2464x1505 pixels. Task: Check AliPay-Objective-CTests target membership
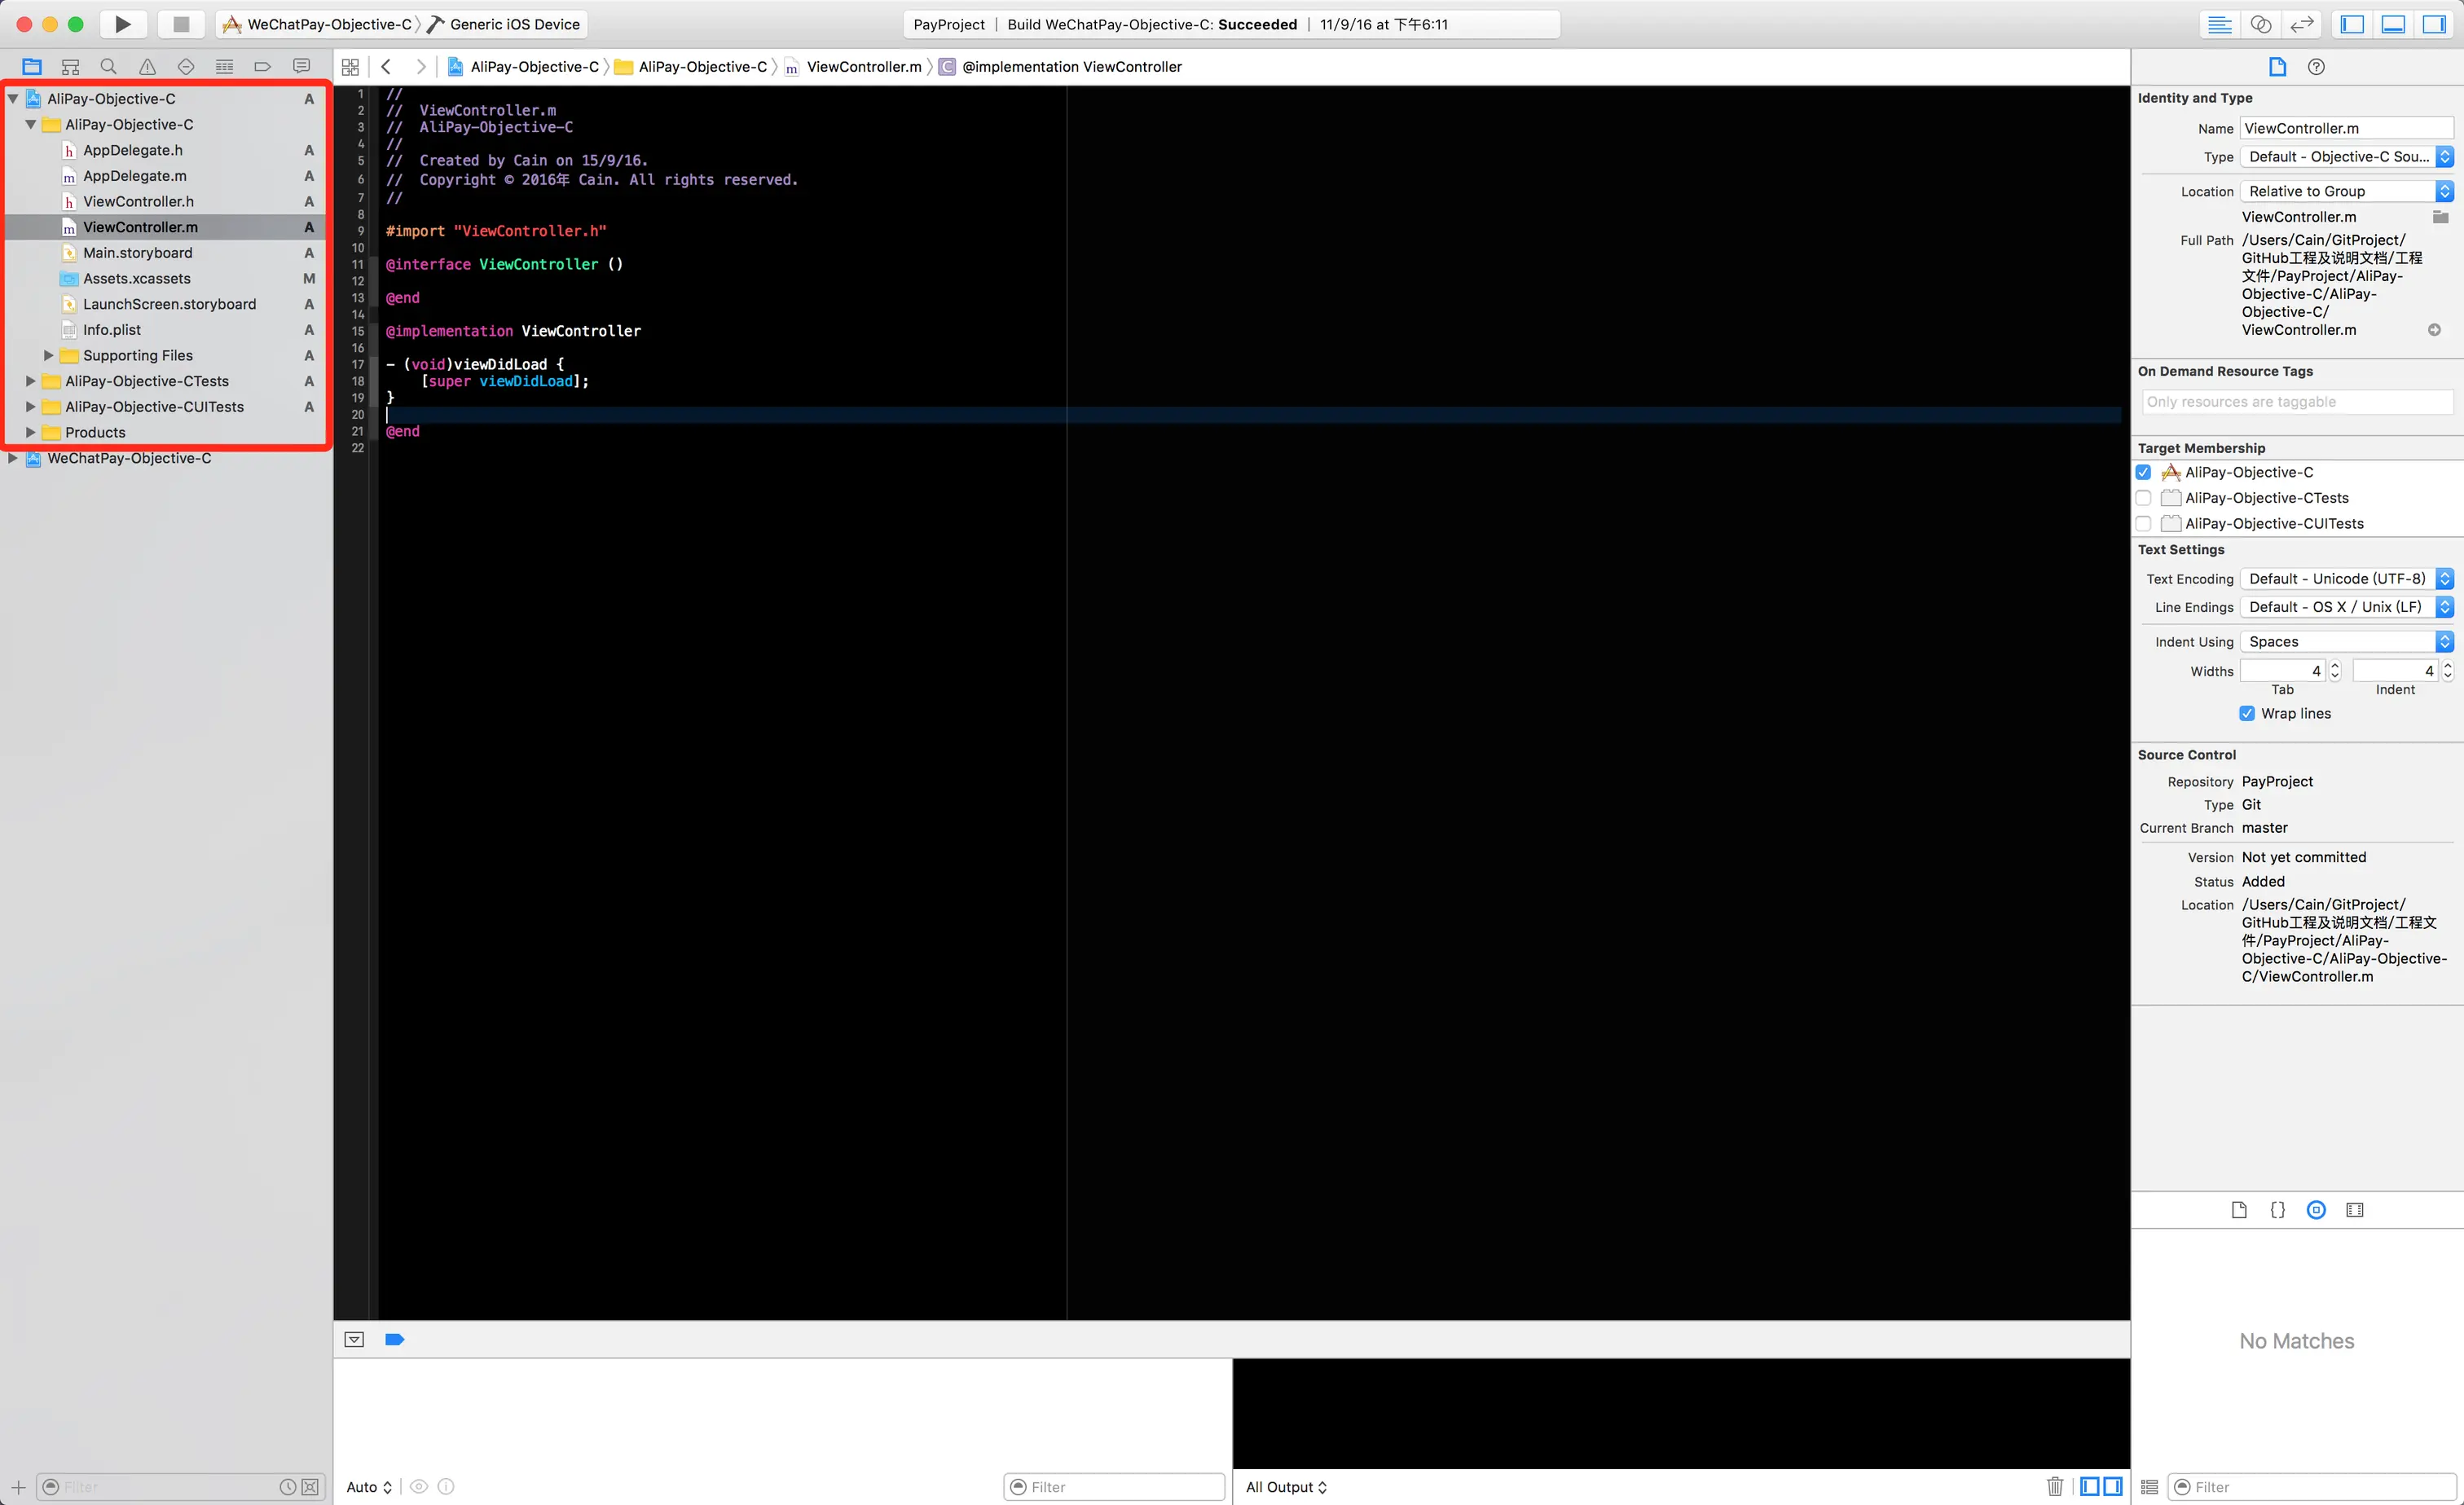point(2143,498)
